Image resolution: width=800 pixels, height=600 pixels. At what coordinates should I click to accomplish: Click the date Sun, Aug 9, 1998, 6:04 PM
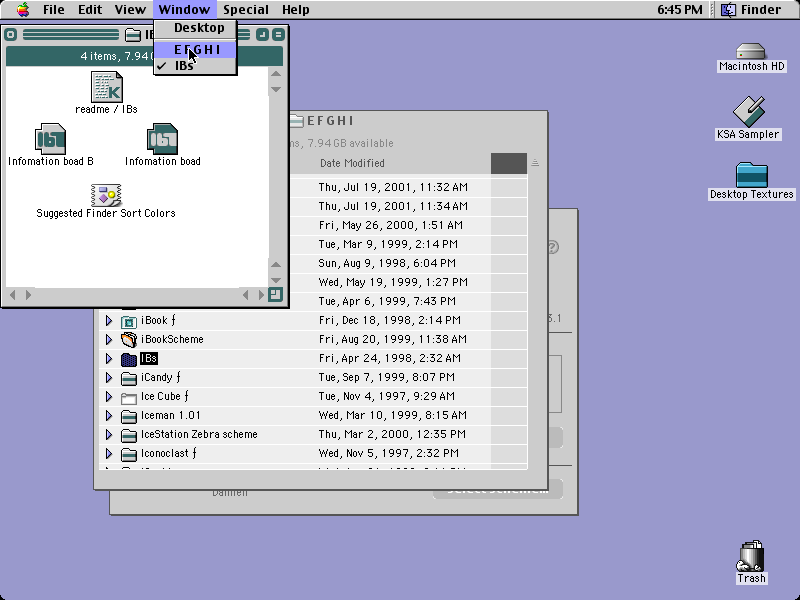click(387, 263)
